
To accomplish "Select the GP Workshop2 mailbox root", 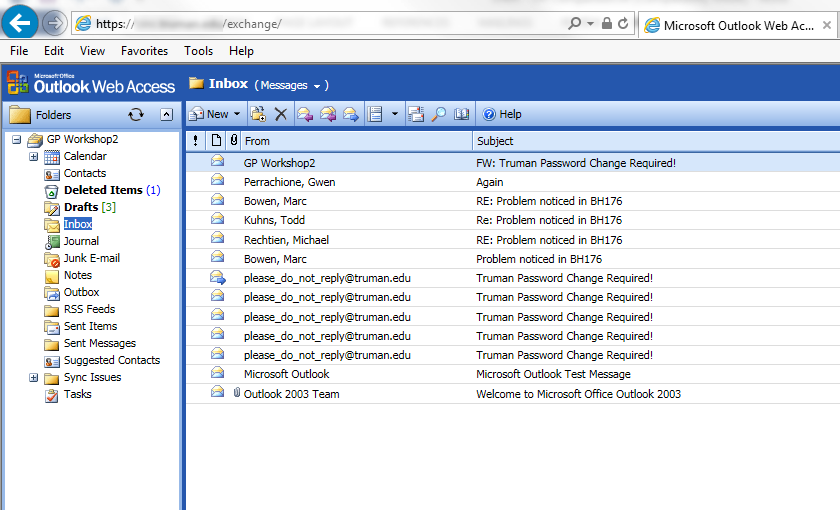I will pyautogui.click(x=82, y=139).
